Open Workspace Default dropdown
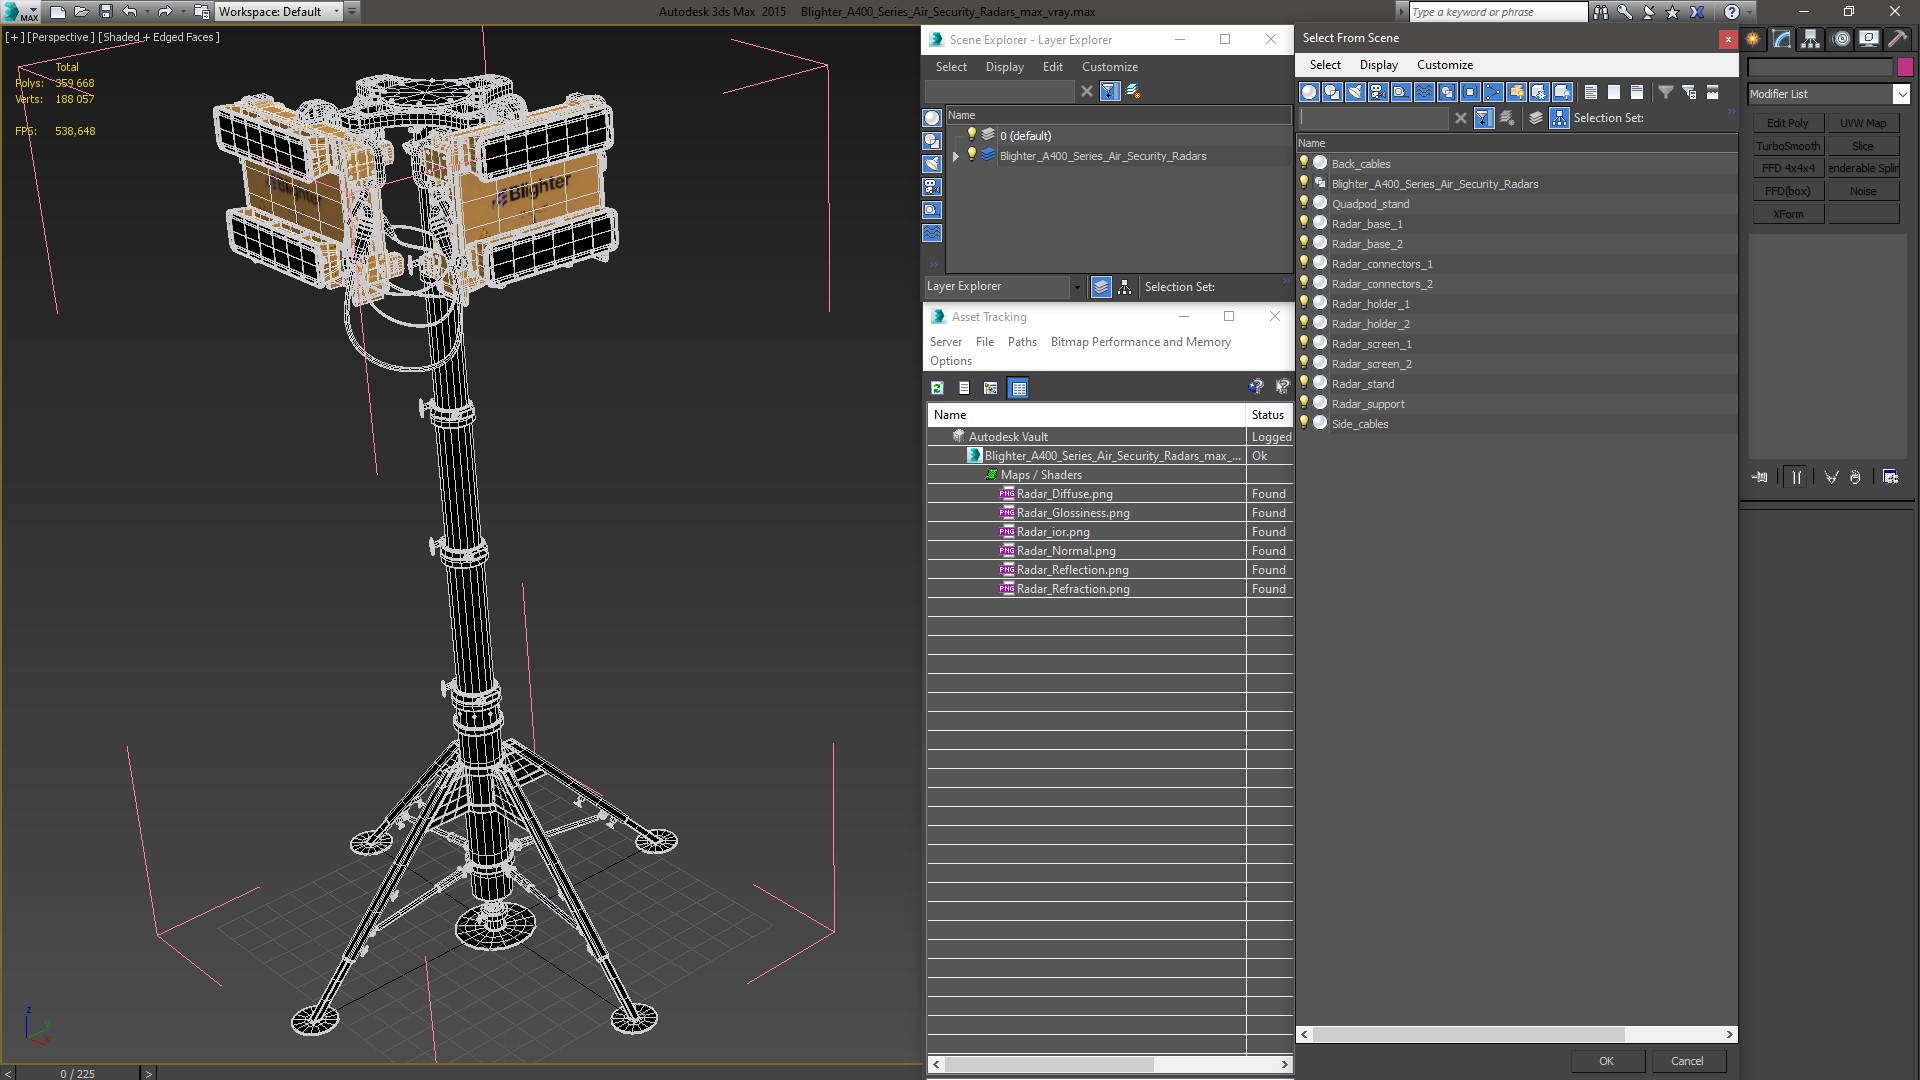The width and height of the screenshot is (1920, 1080). click(336, 12)
